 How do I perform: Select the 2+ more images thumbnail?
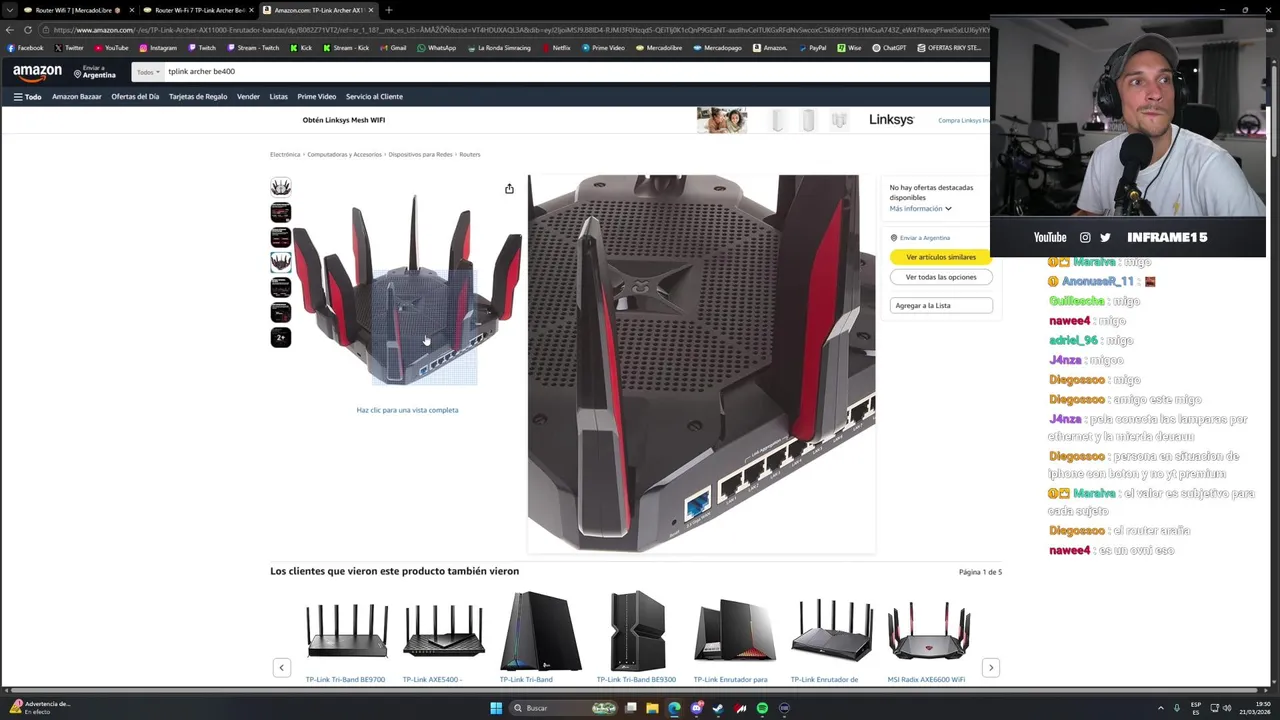[x=281, y=337]
